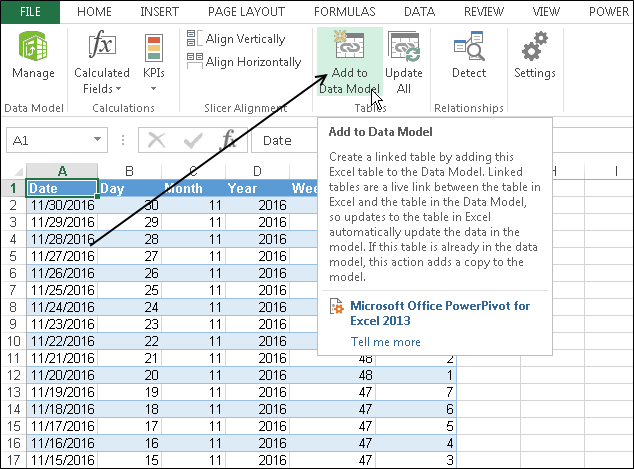The height and width of the screenshot is (469, 634).
Task: Switch to the FORMULAS tab
Action: point(344,12)
